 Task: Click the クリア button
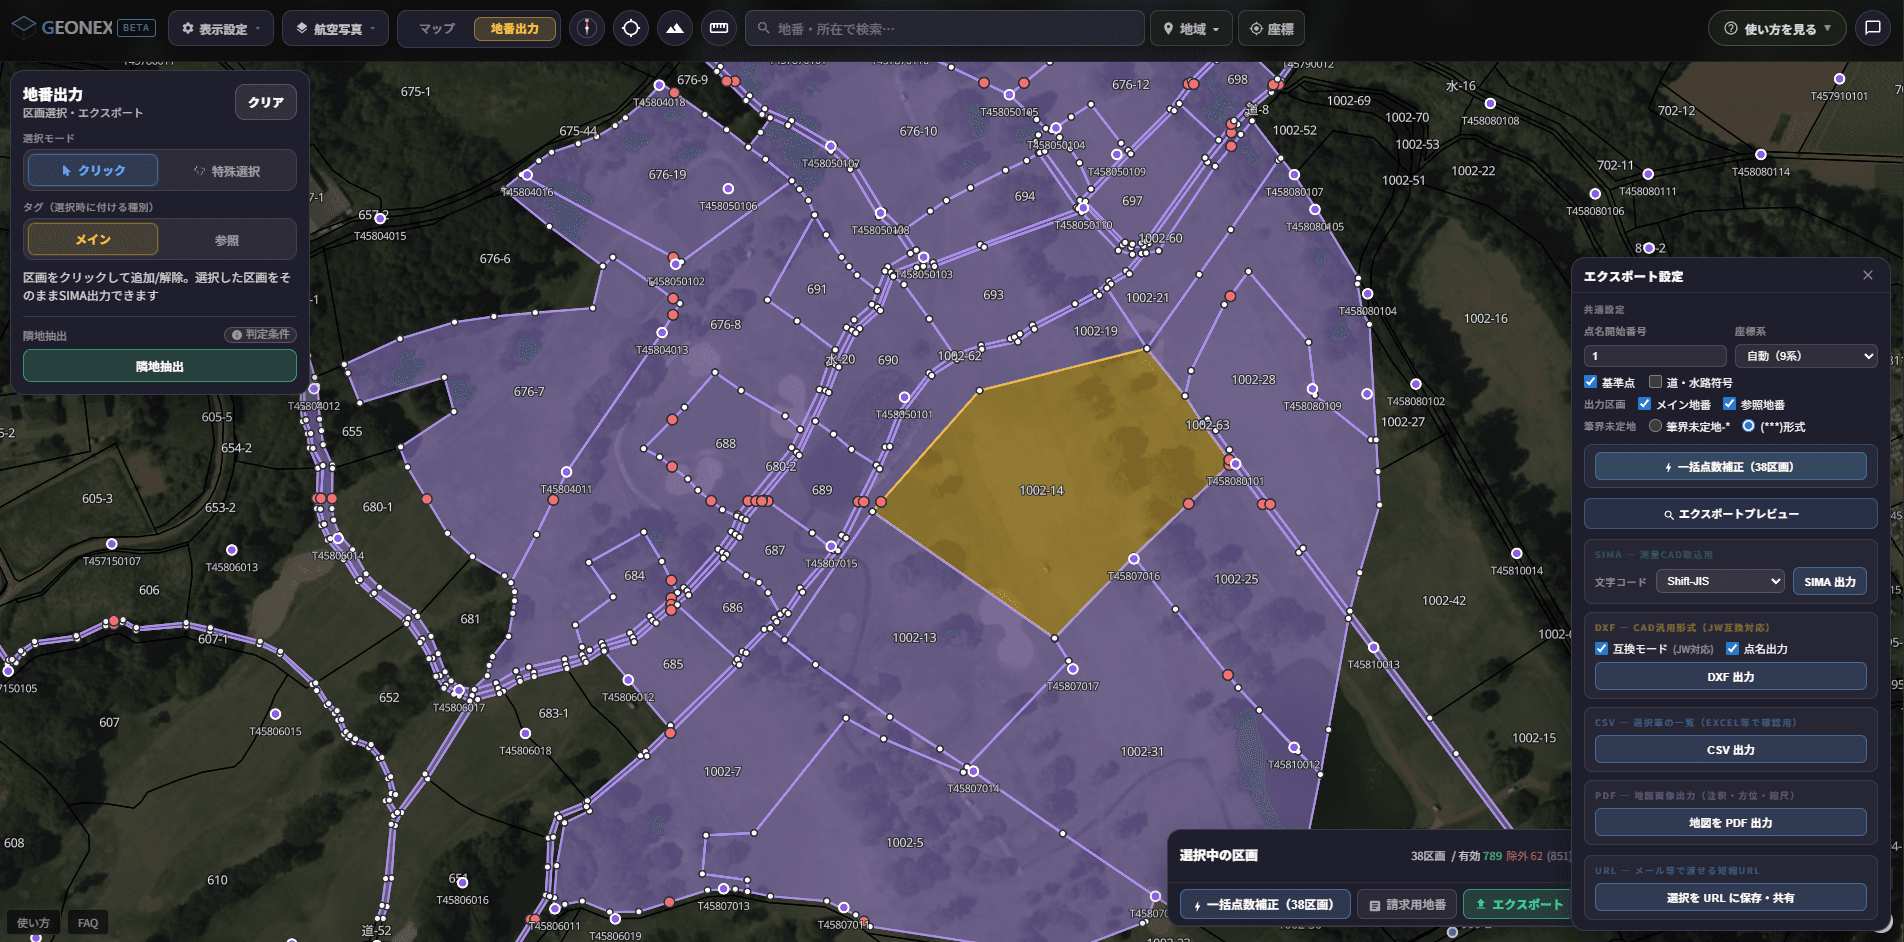[x=266, y=102]
